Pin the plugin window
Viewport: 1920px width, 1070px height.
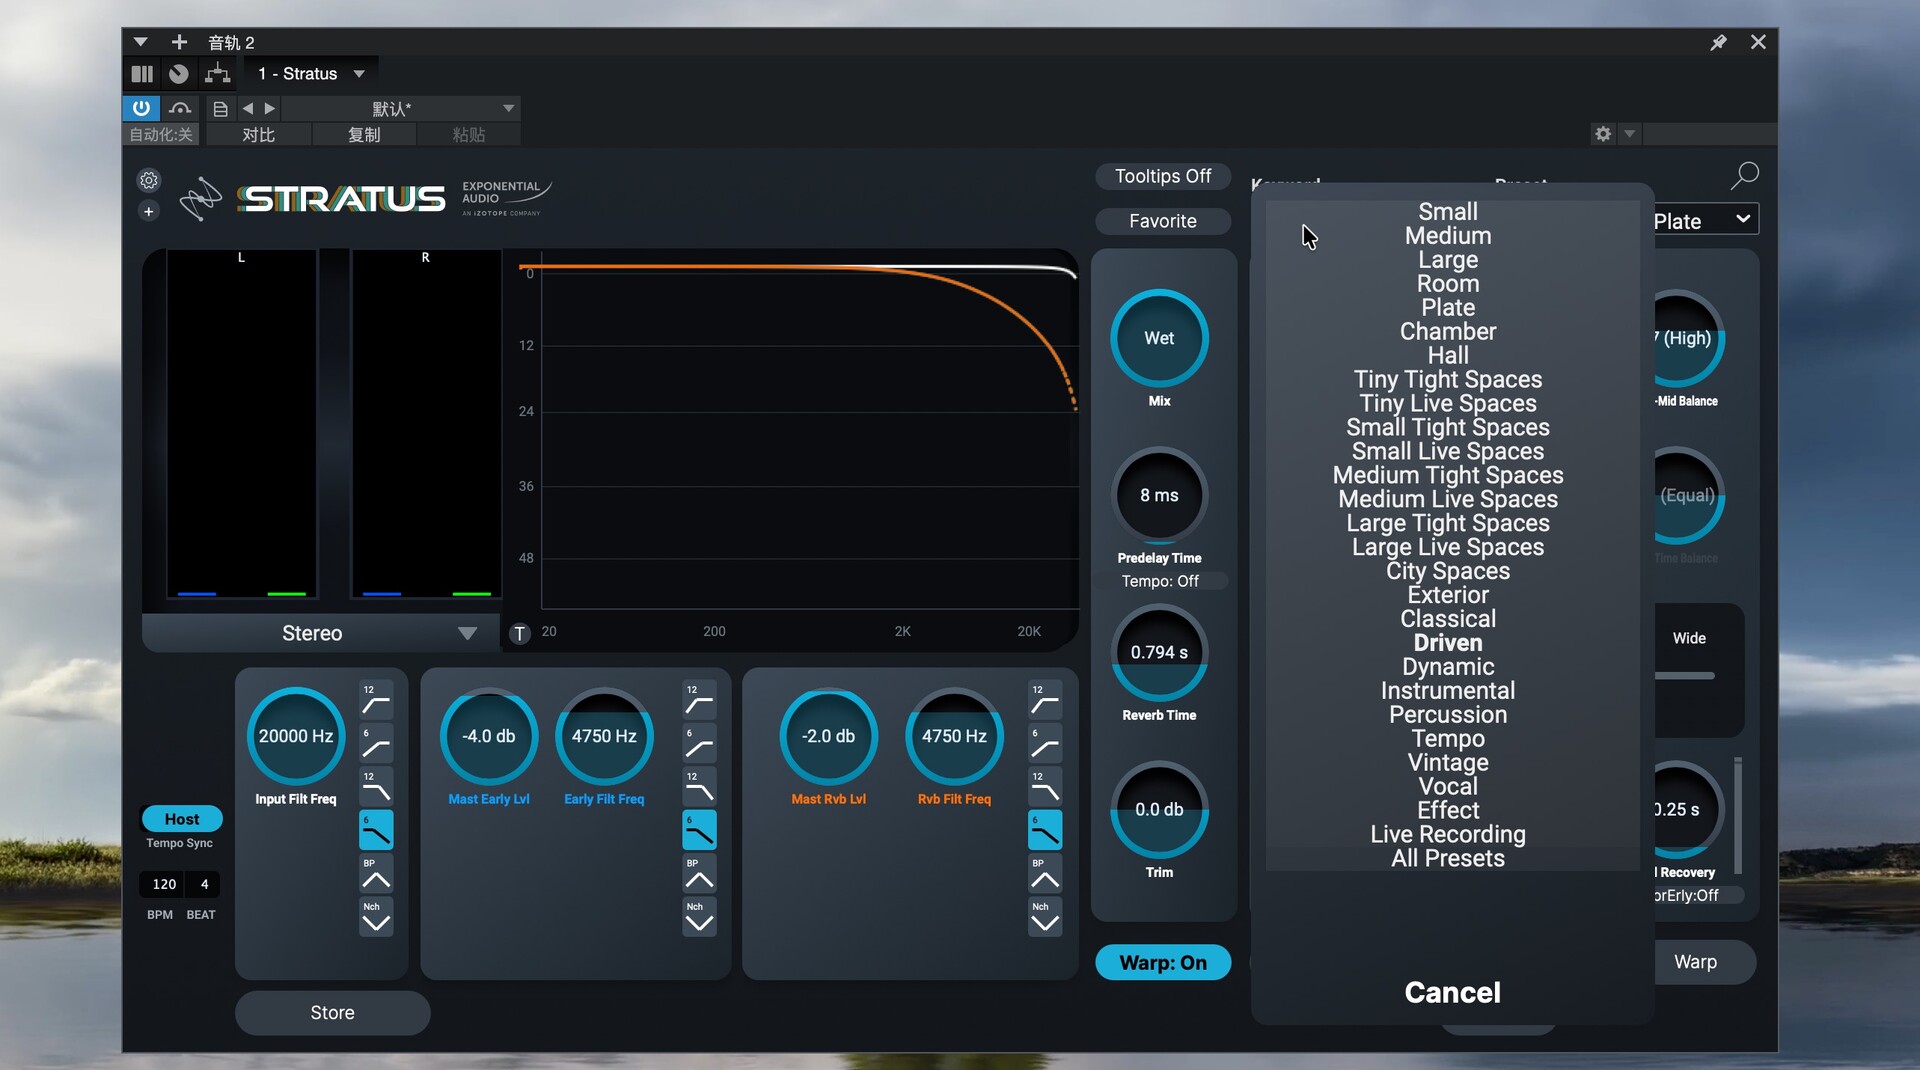(x=1718, y=42)
